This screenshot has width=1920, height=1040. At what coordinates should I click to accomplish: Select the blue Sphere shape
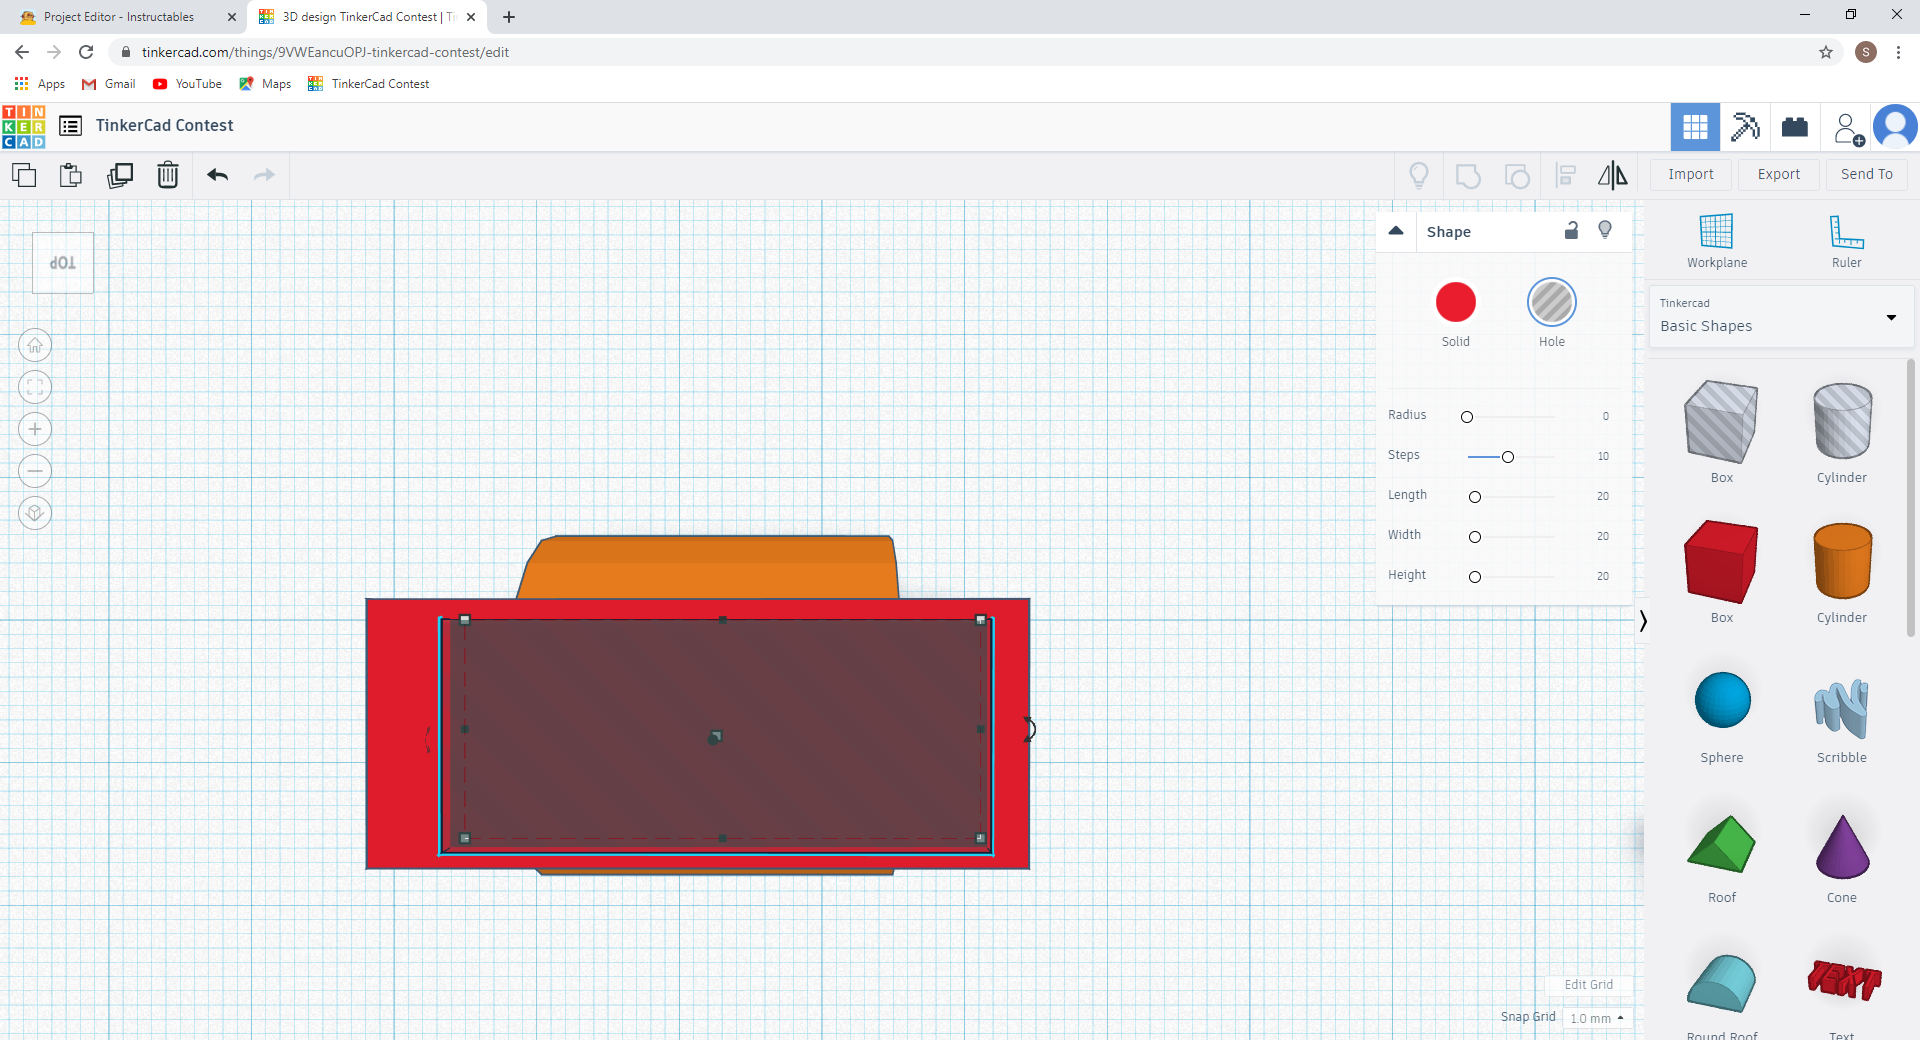pos(1722,700)
